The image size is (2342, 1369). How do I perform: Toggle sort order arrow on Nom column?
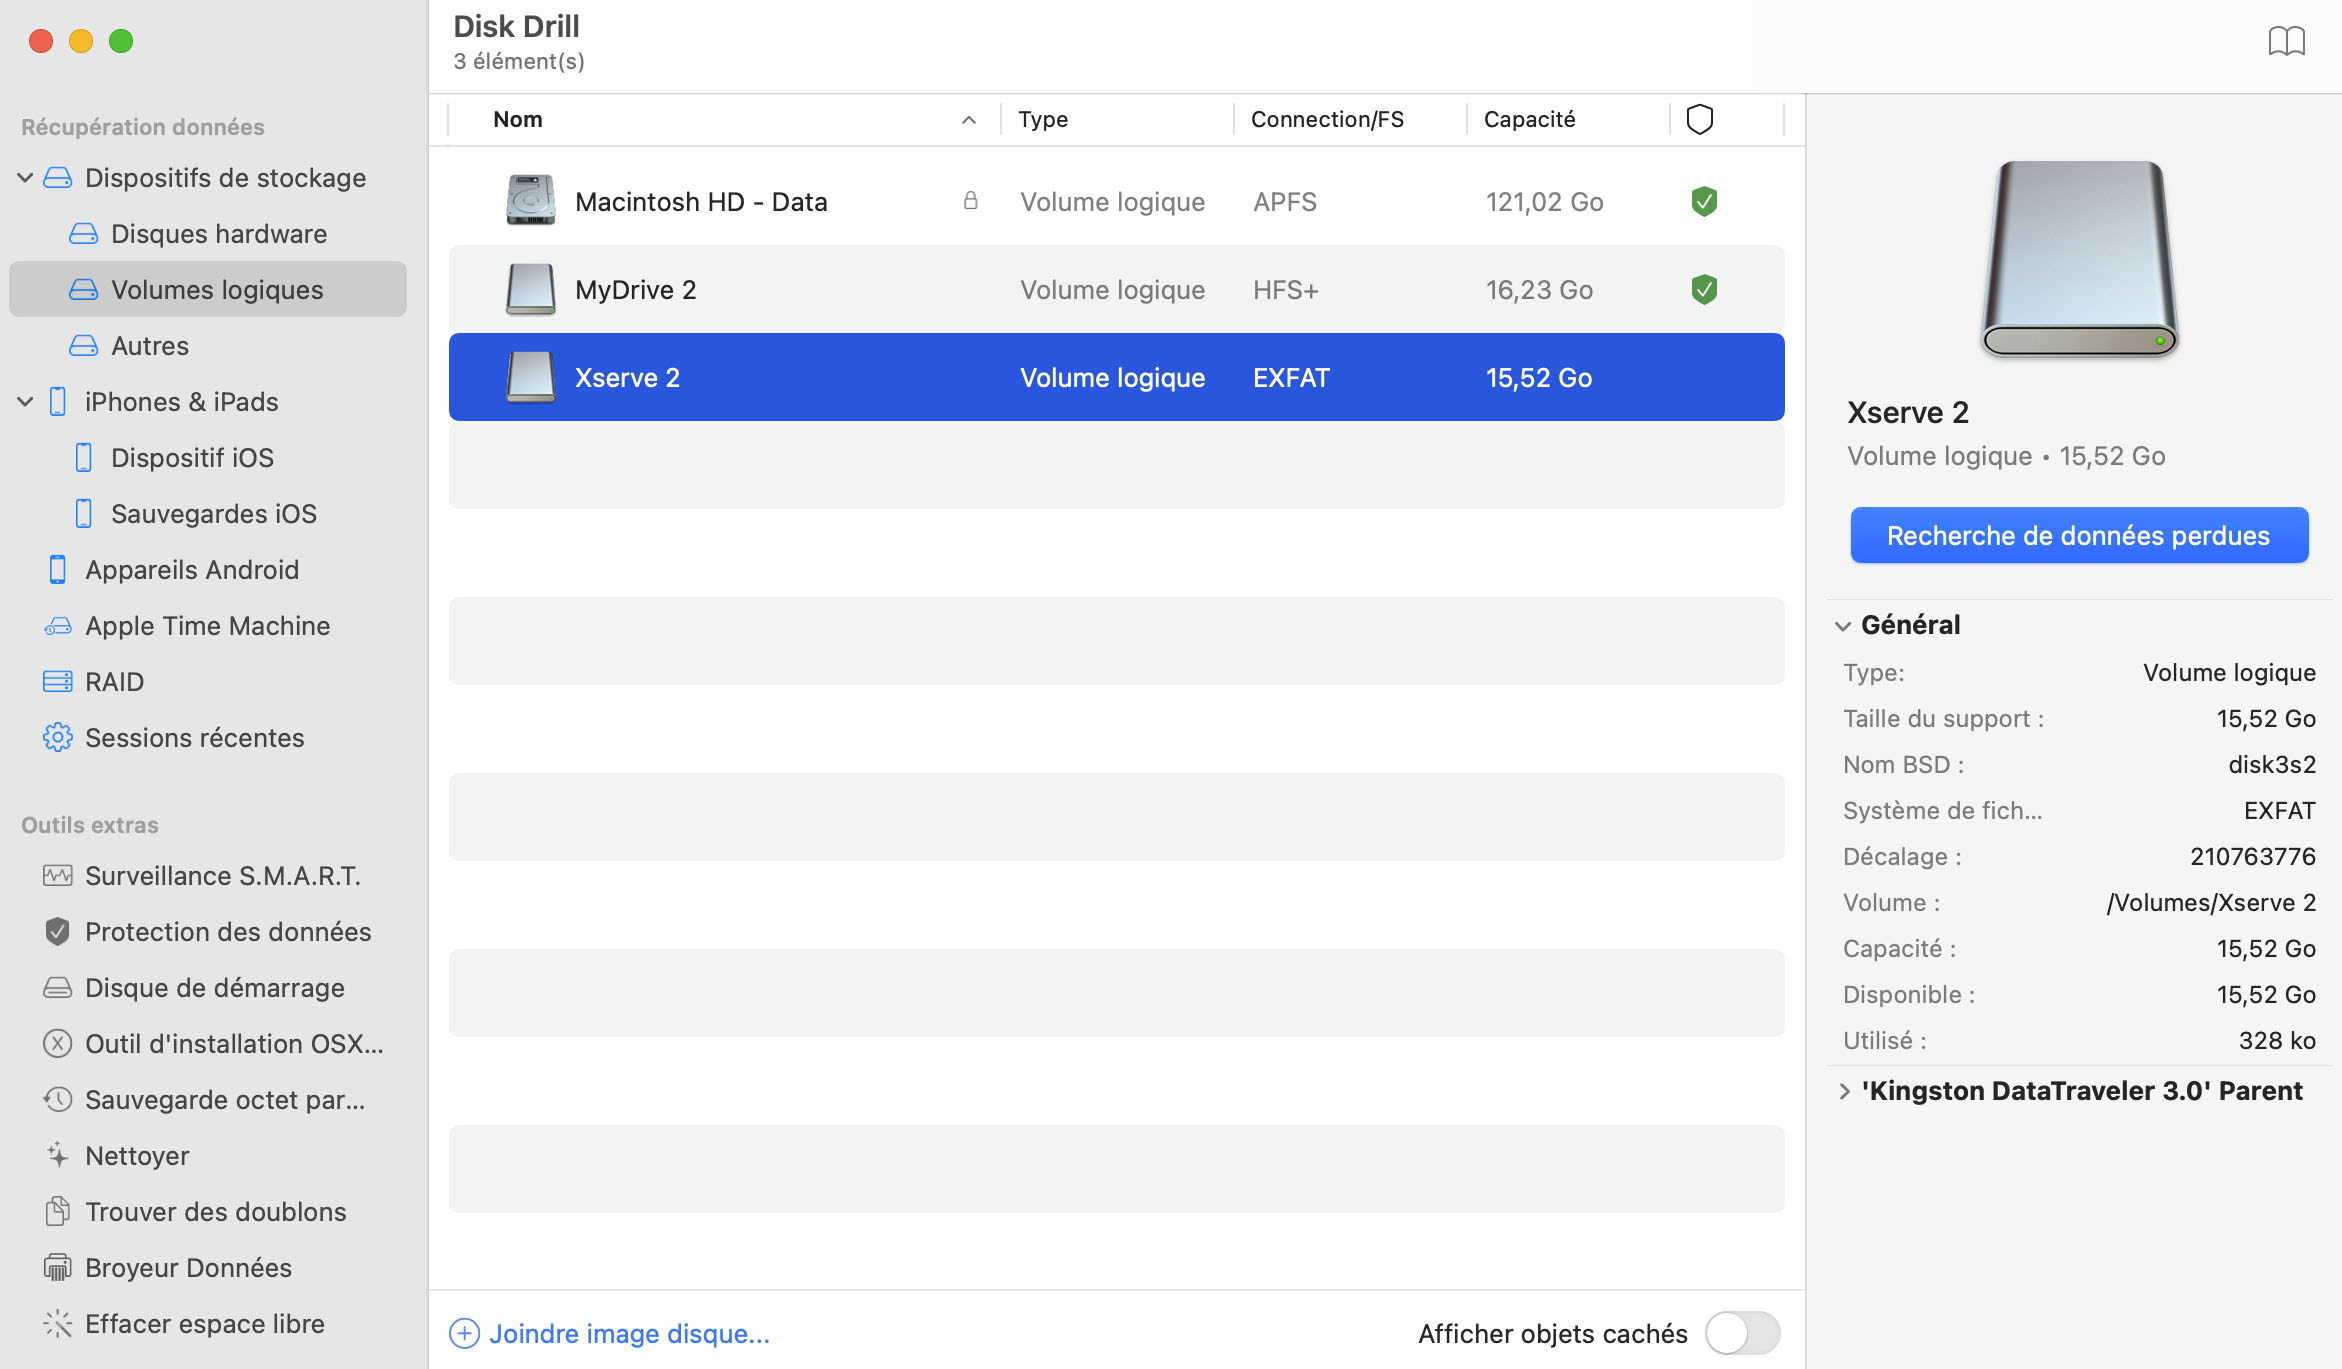969,120
